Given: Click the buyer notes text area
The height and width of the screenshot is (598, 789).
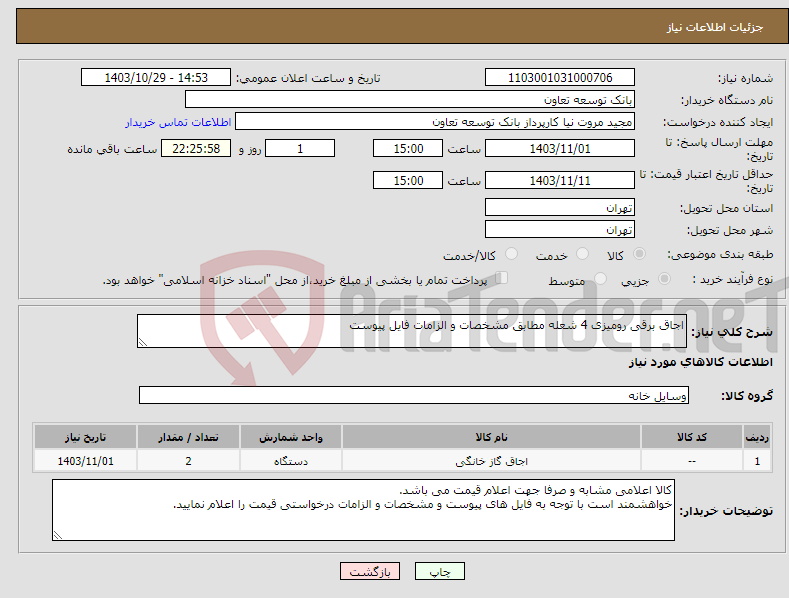Looking at the screenshot, I should tap(363, 510).
